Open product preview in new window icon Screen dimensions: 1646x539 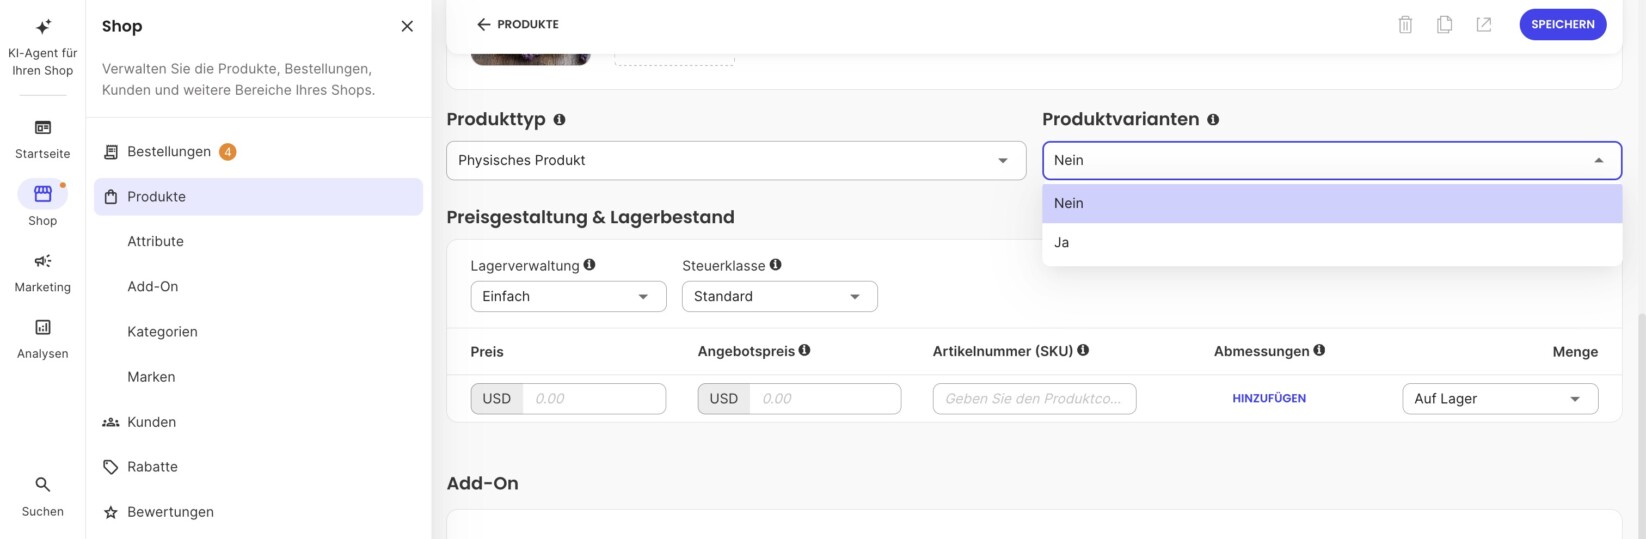click(x=1484, y=24)
